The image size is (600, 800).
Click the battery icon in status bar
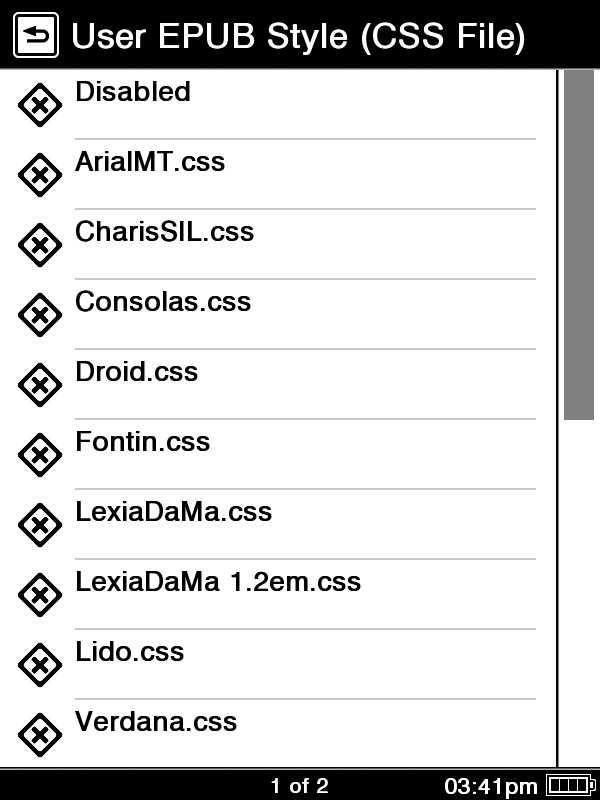pyautogui.click(x=571, y=786)
